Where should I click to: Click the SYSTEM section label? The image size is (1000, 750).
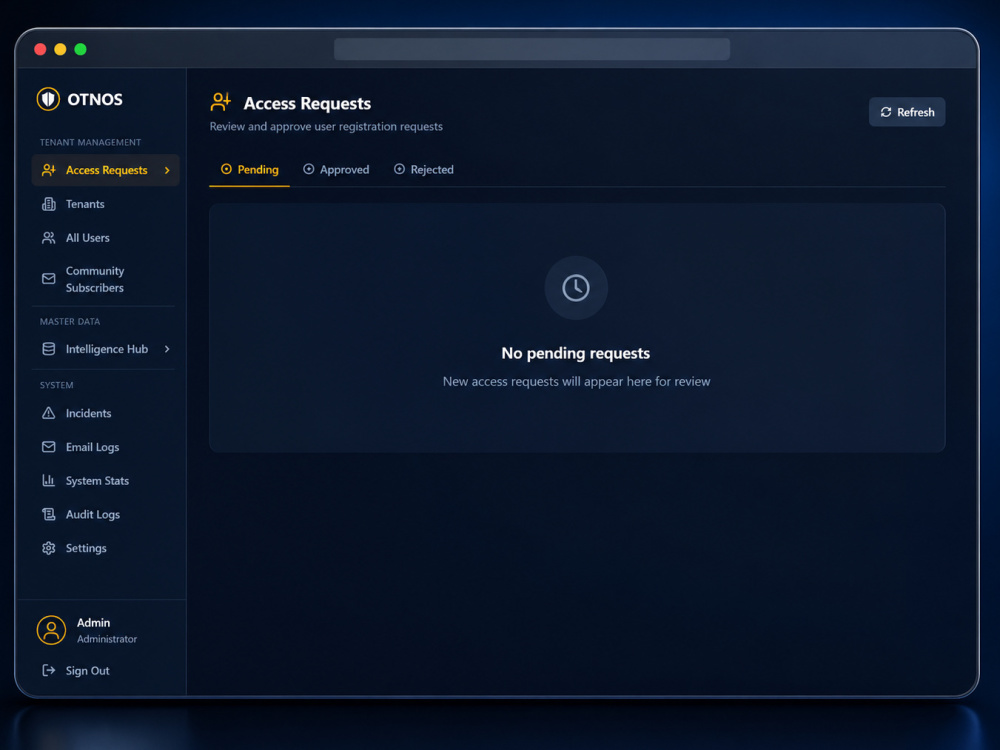point(57,385)
